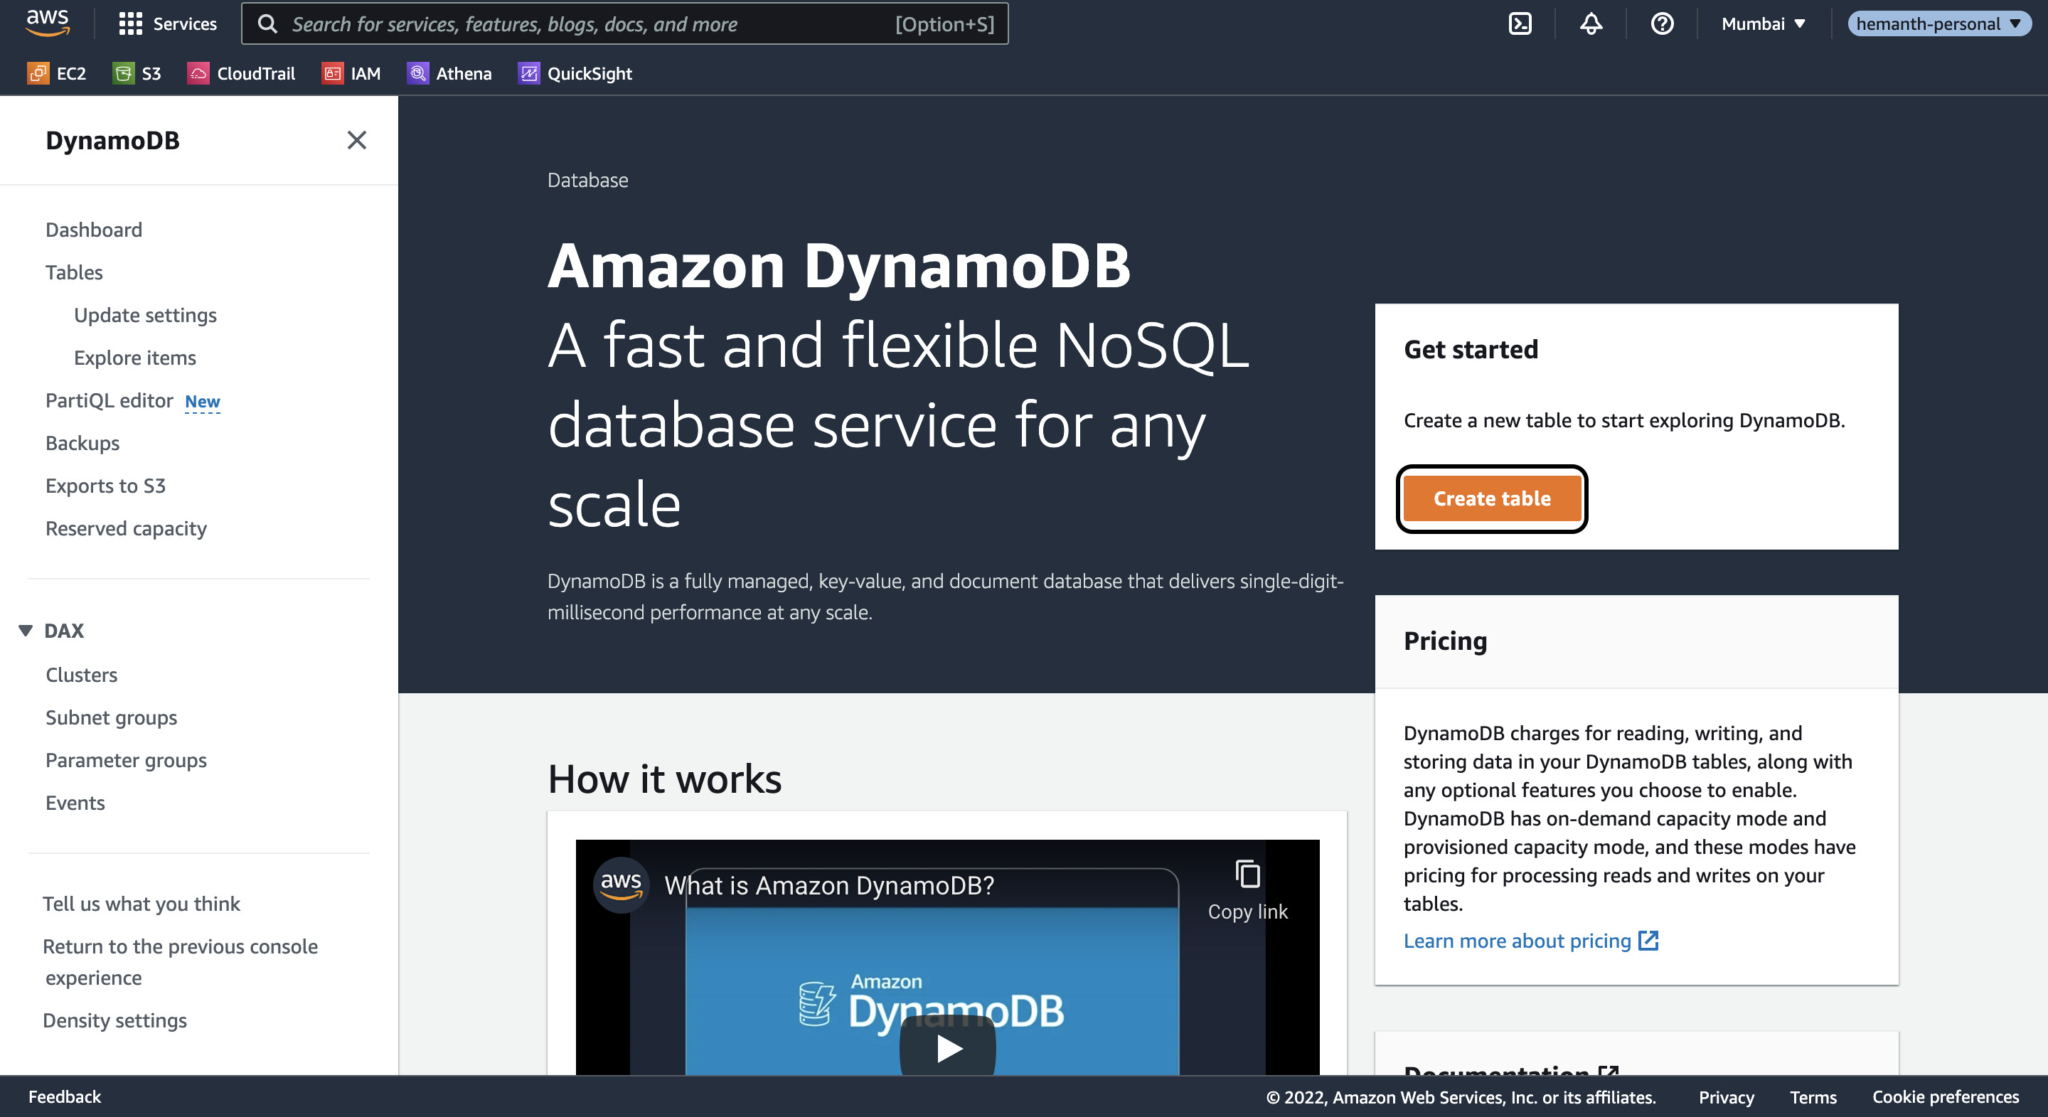Open the S3 favorites shortcut
Screen dimensions: 2048x1117
click(137, 72)
